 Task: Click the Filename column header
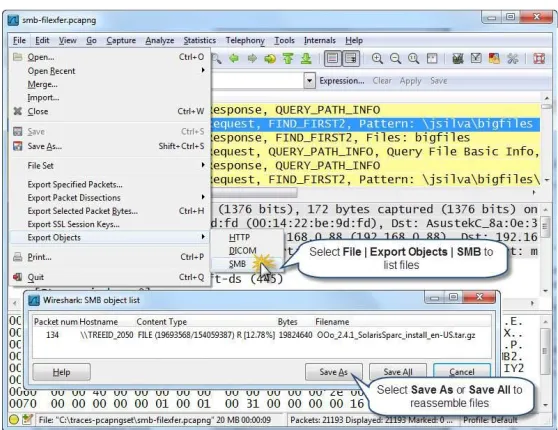pyautogui.click(x=402, y=322)
